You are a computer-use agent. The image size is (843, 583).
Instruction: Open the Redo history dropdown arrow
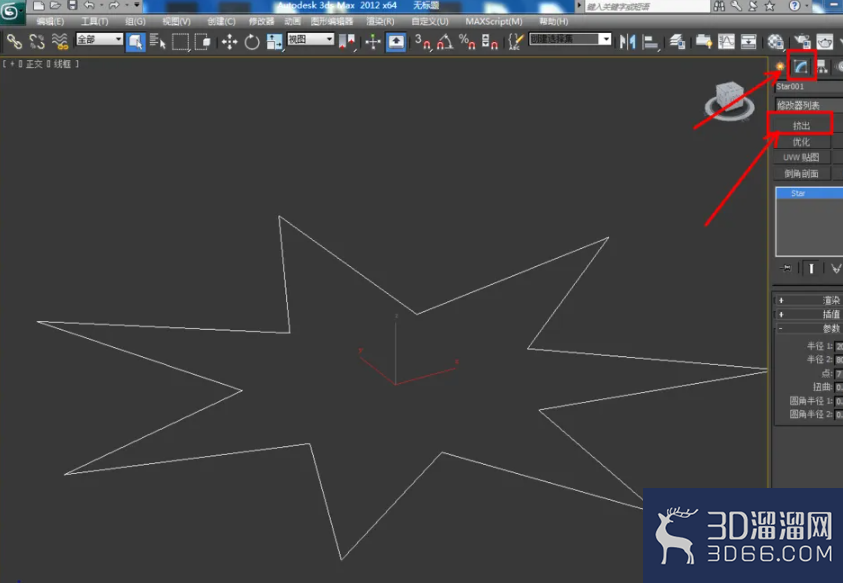click(126, 6)
